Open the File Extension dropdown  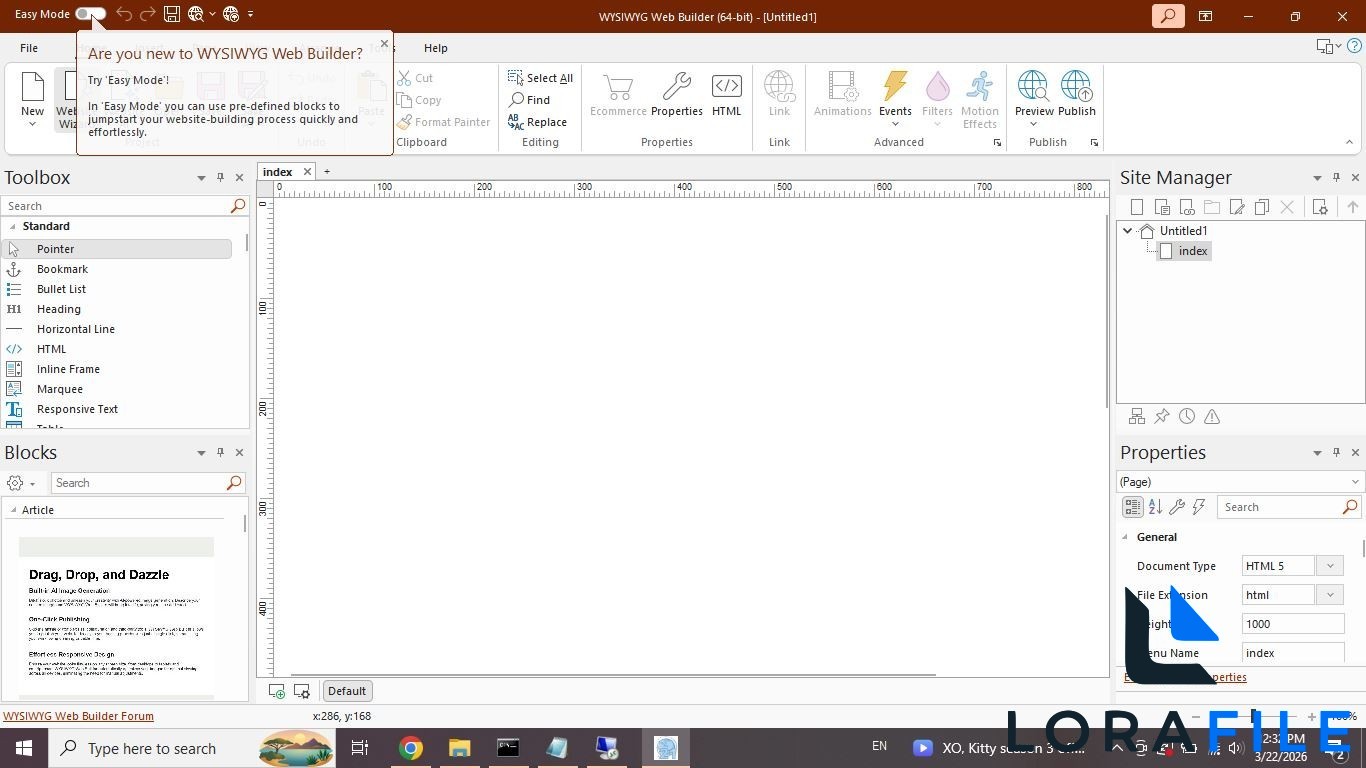click(1330, 594)
